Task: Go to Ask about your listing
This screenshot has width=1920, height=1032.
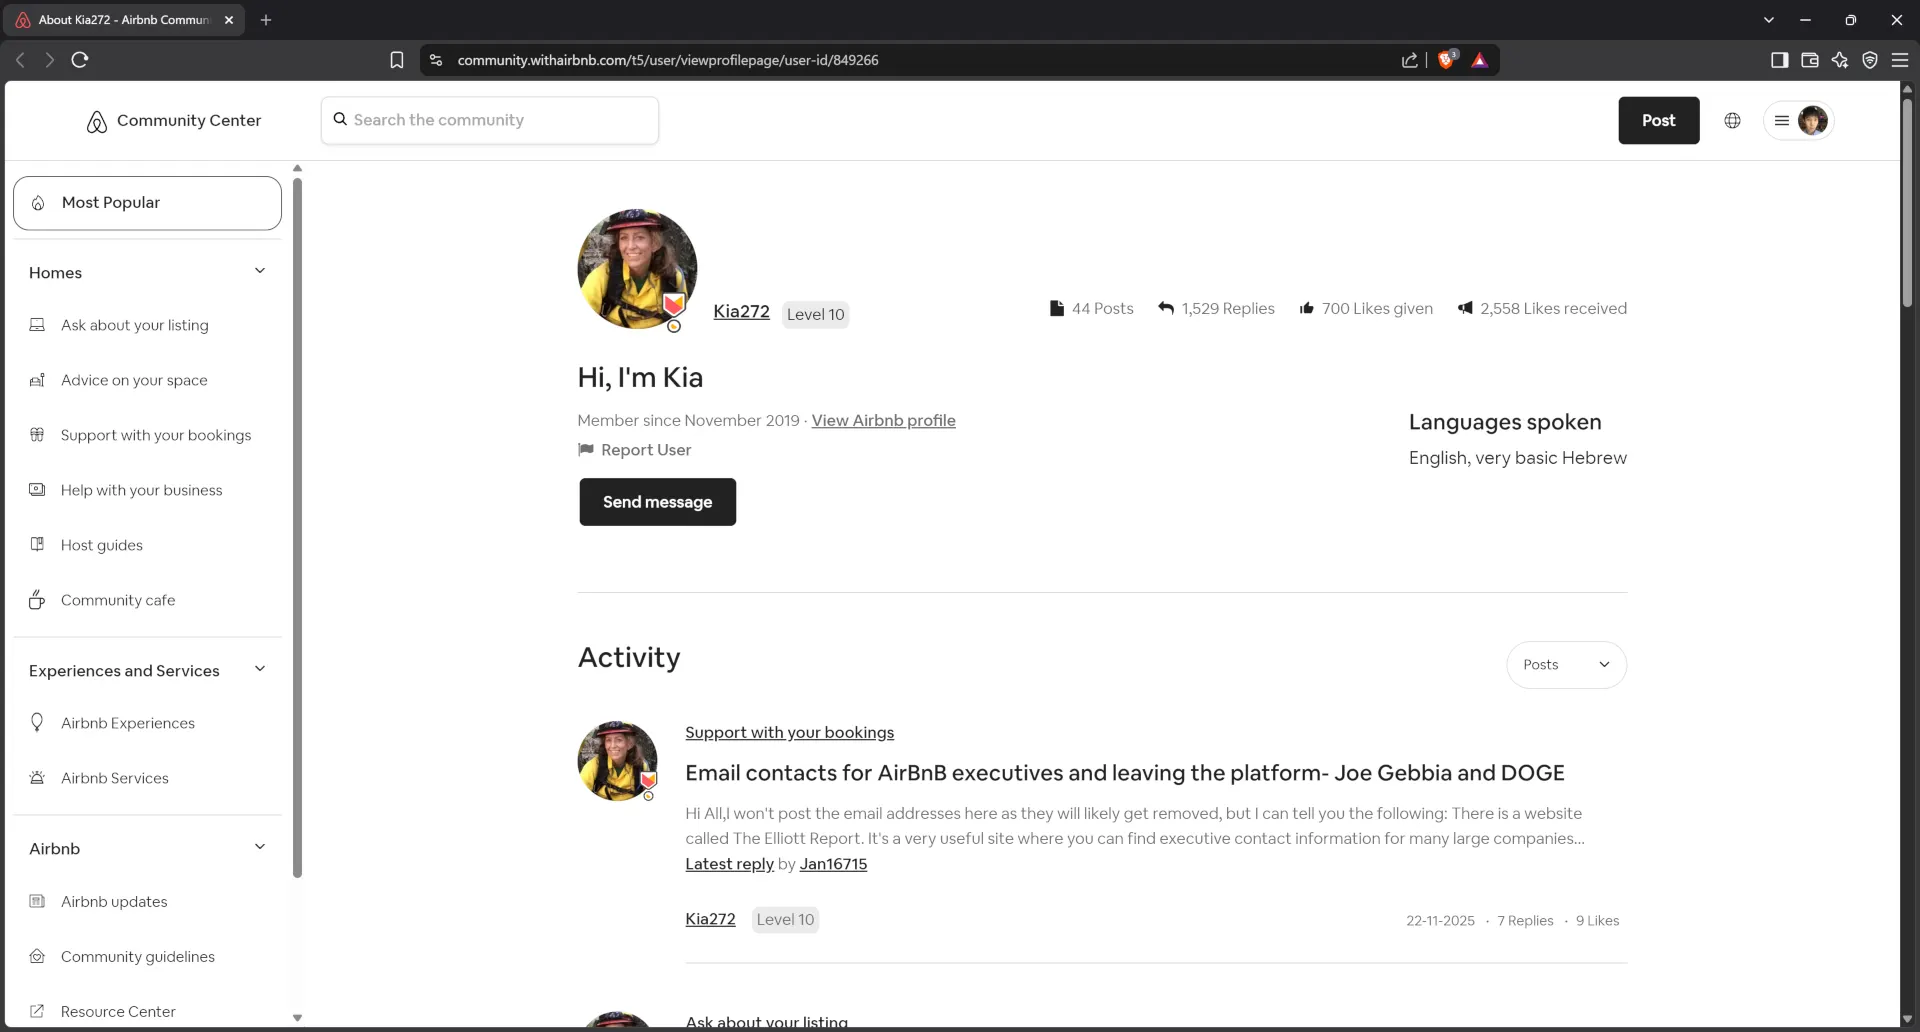Action: (135, 325)
